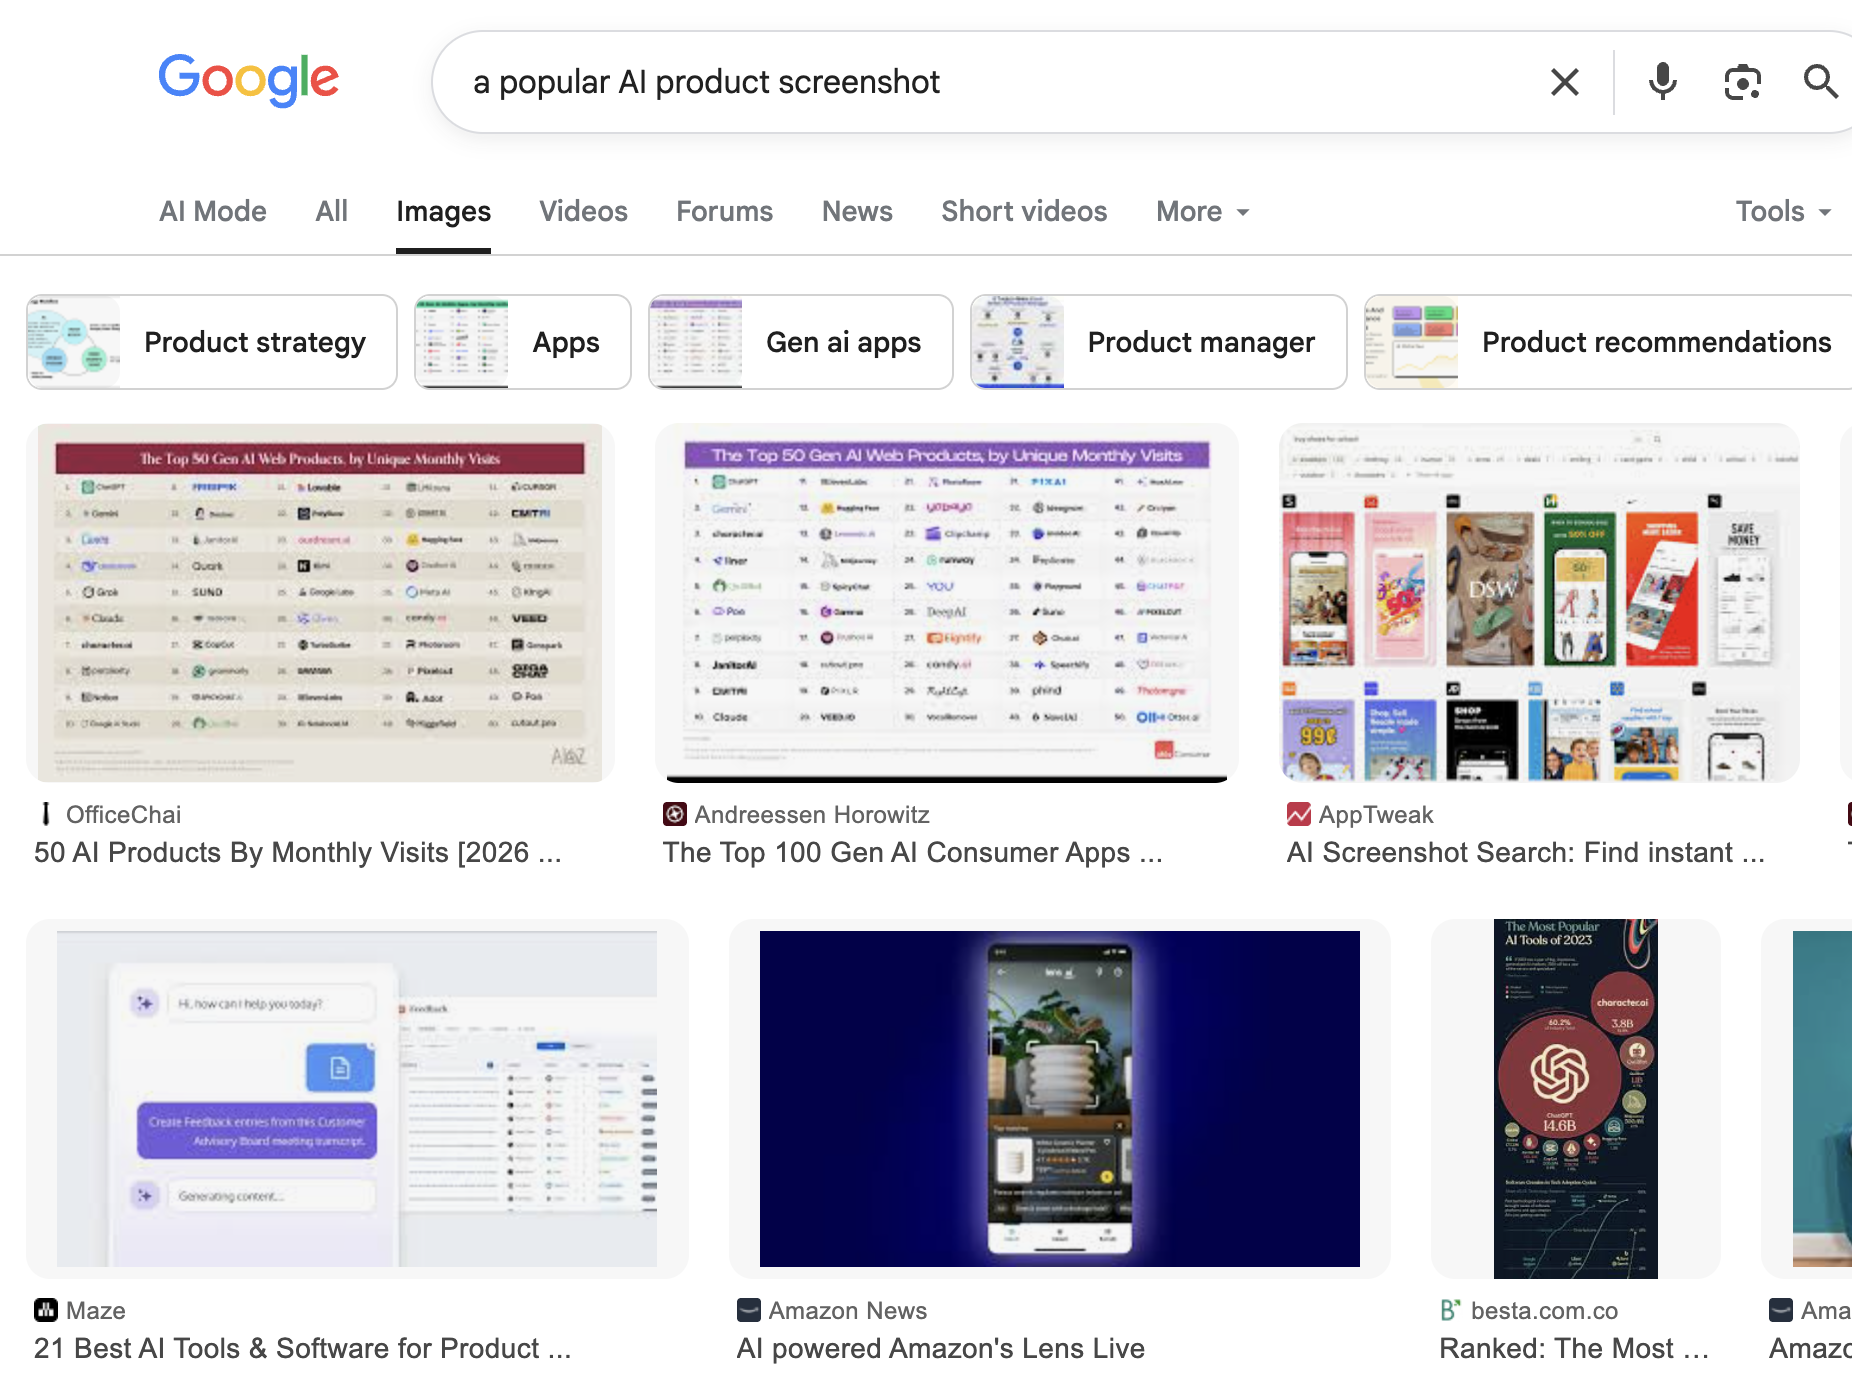This screenshot has height=1390, width=1852.
Task: Click the Andreessen Horowitz source name
Action: (x=812, y=814)
